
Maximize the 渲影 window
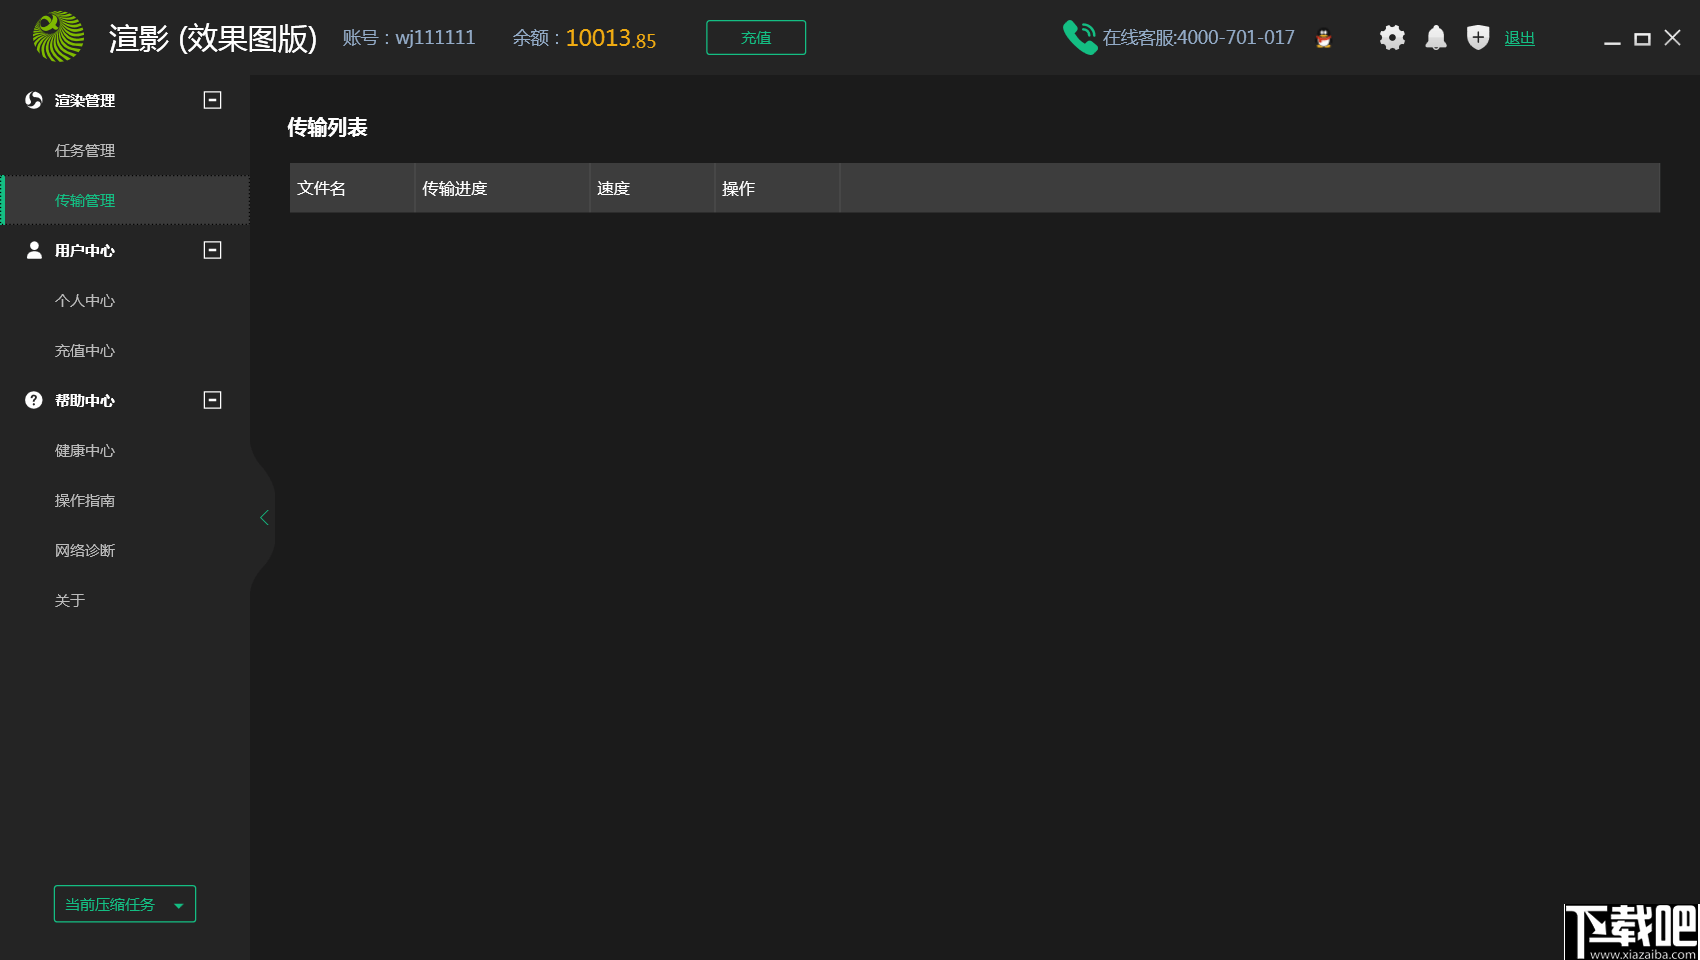(x=1642, y=39)
